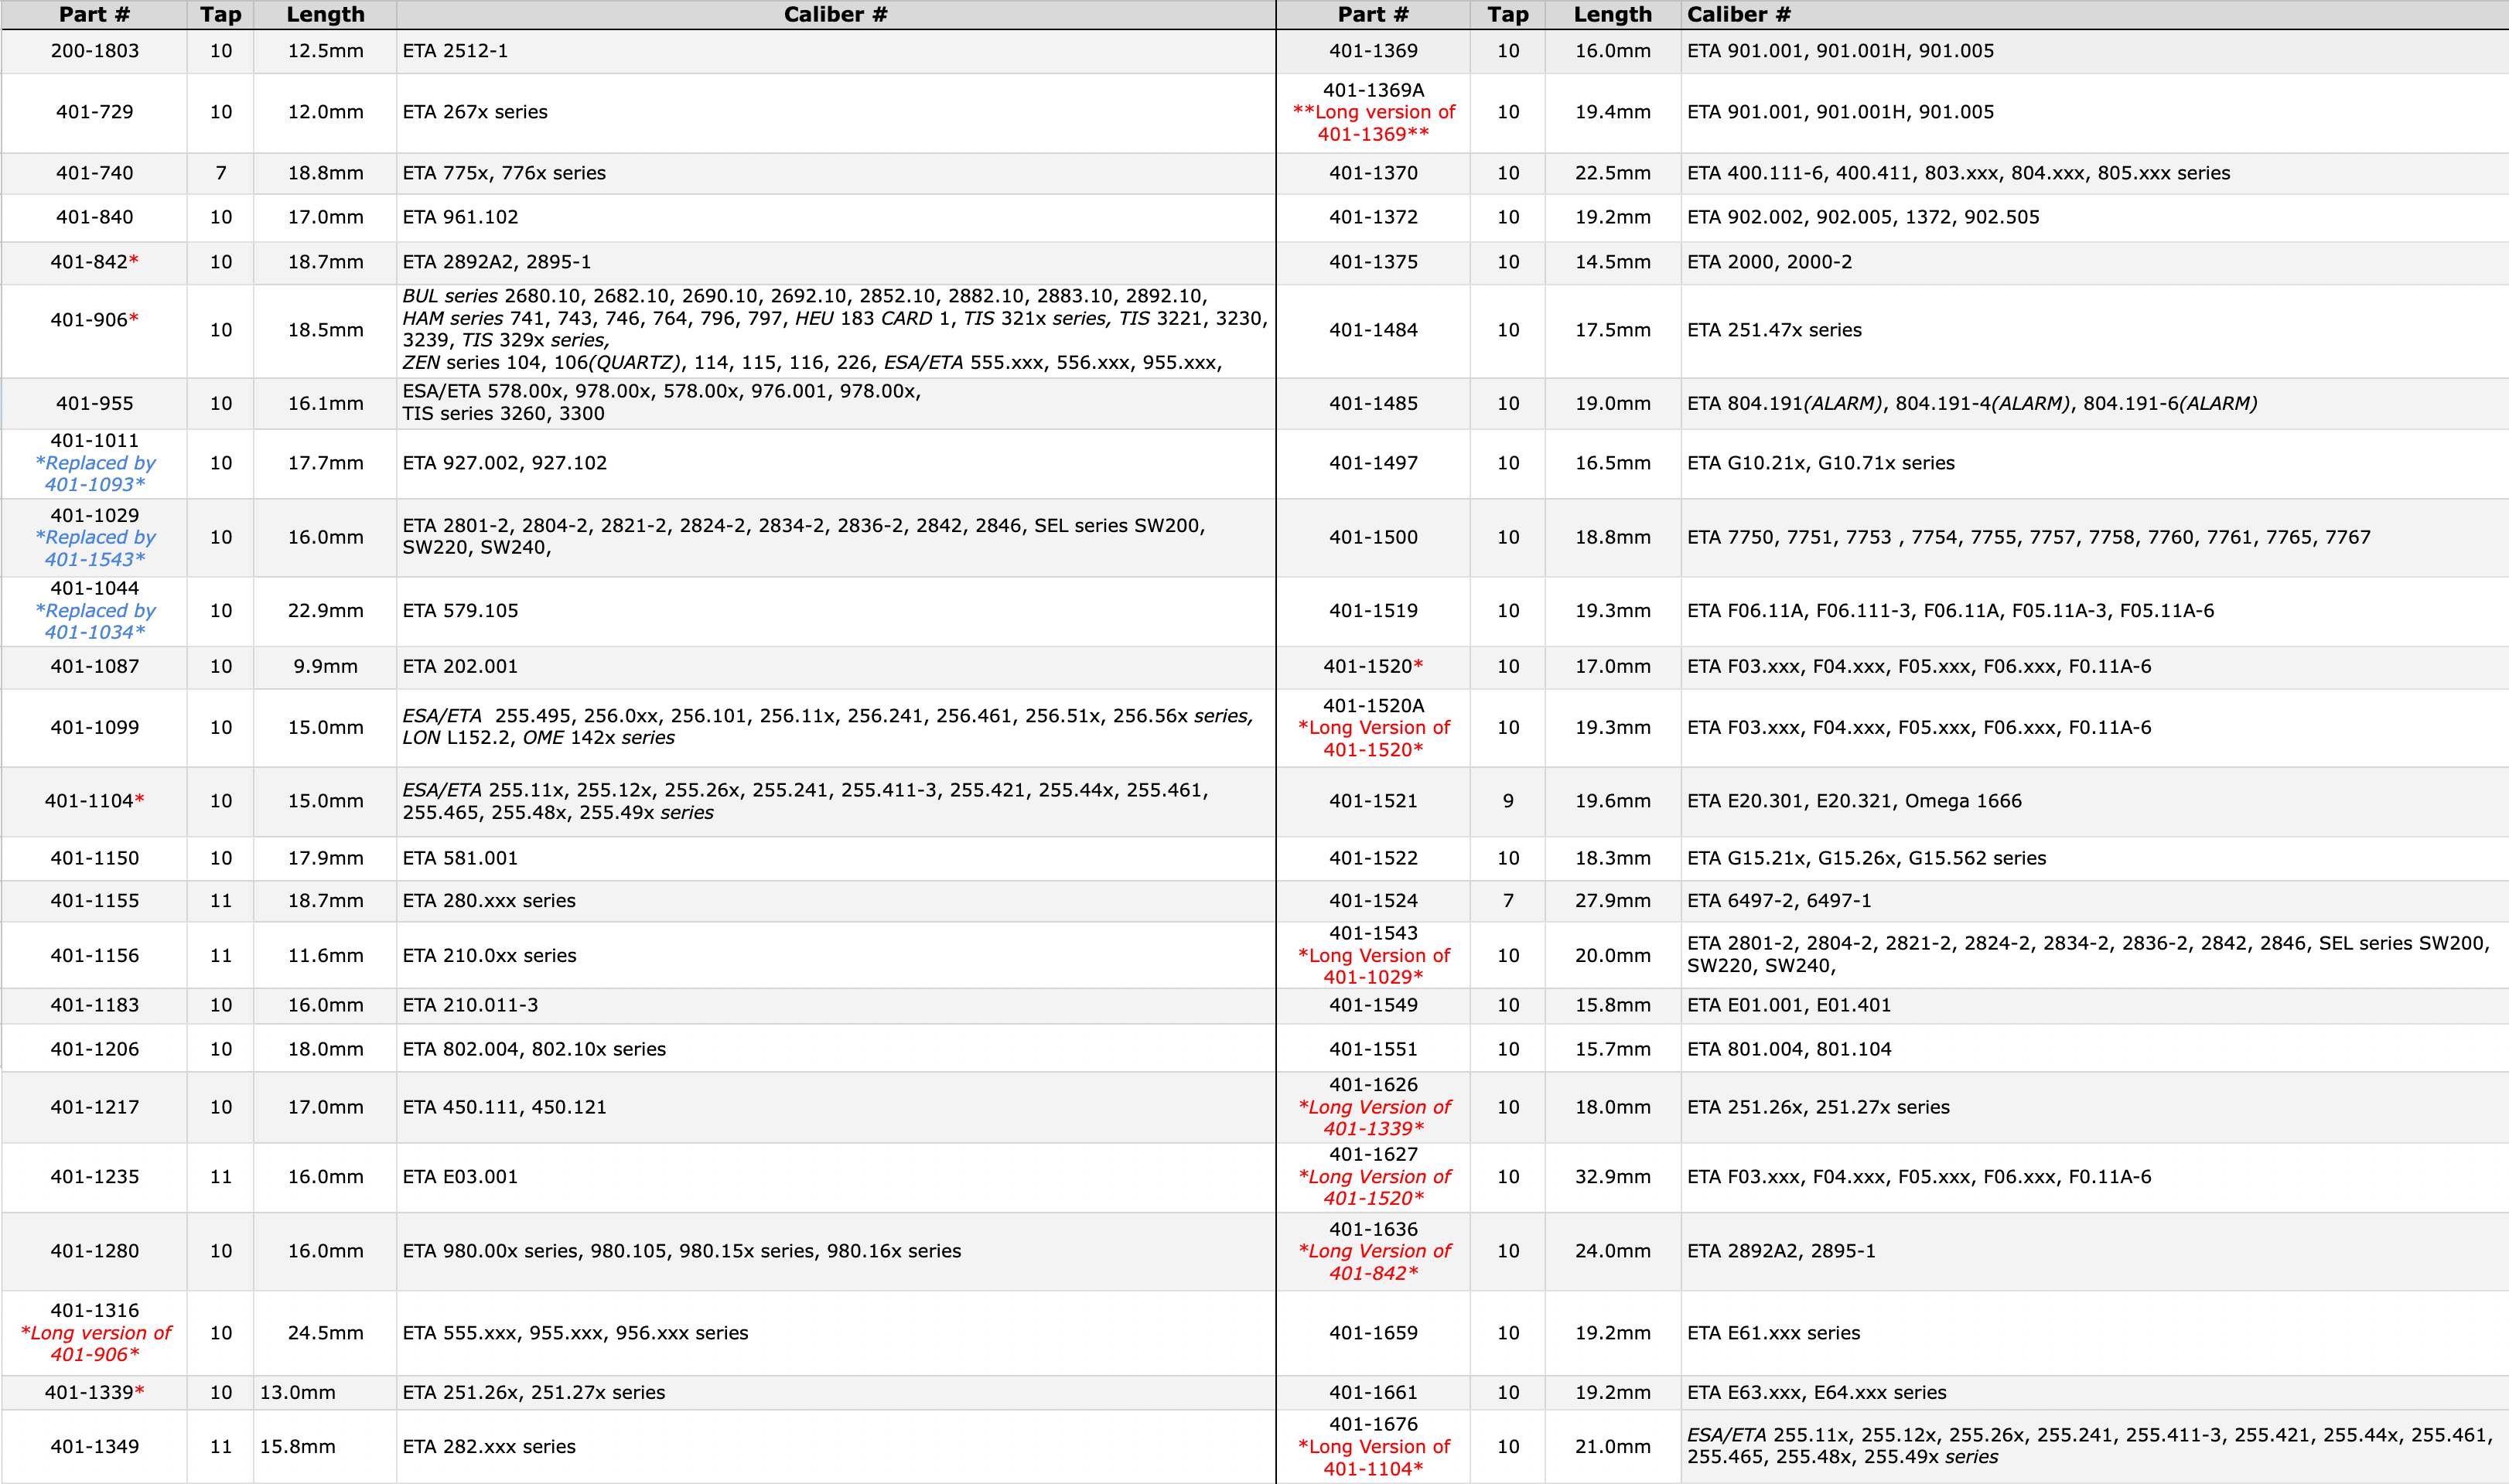
Task: Select part 401-1280
Action: point(95,1251)
